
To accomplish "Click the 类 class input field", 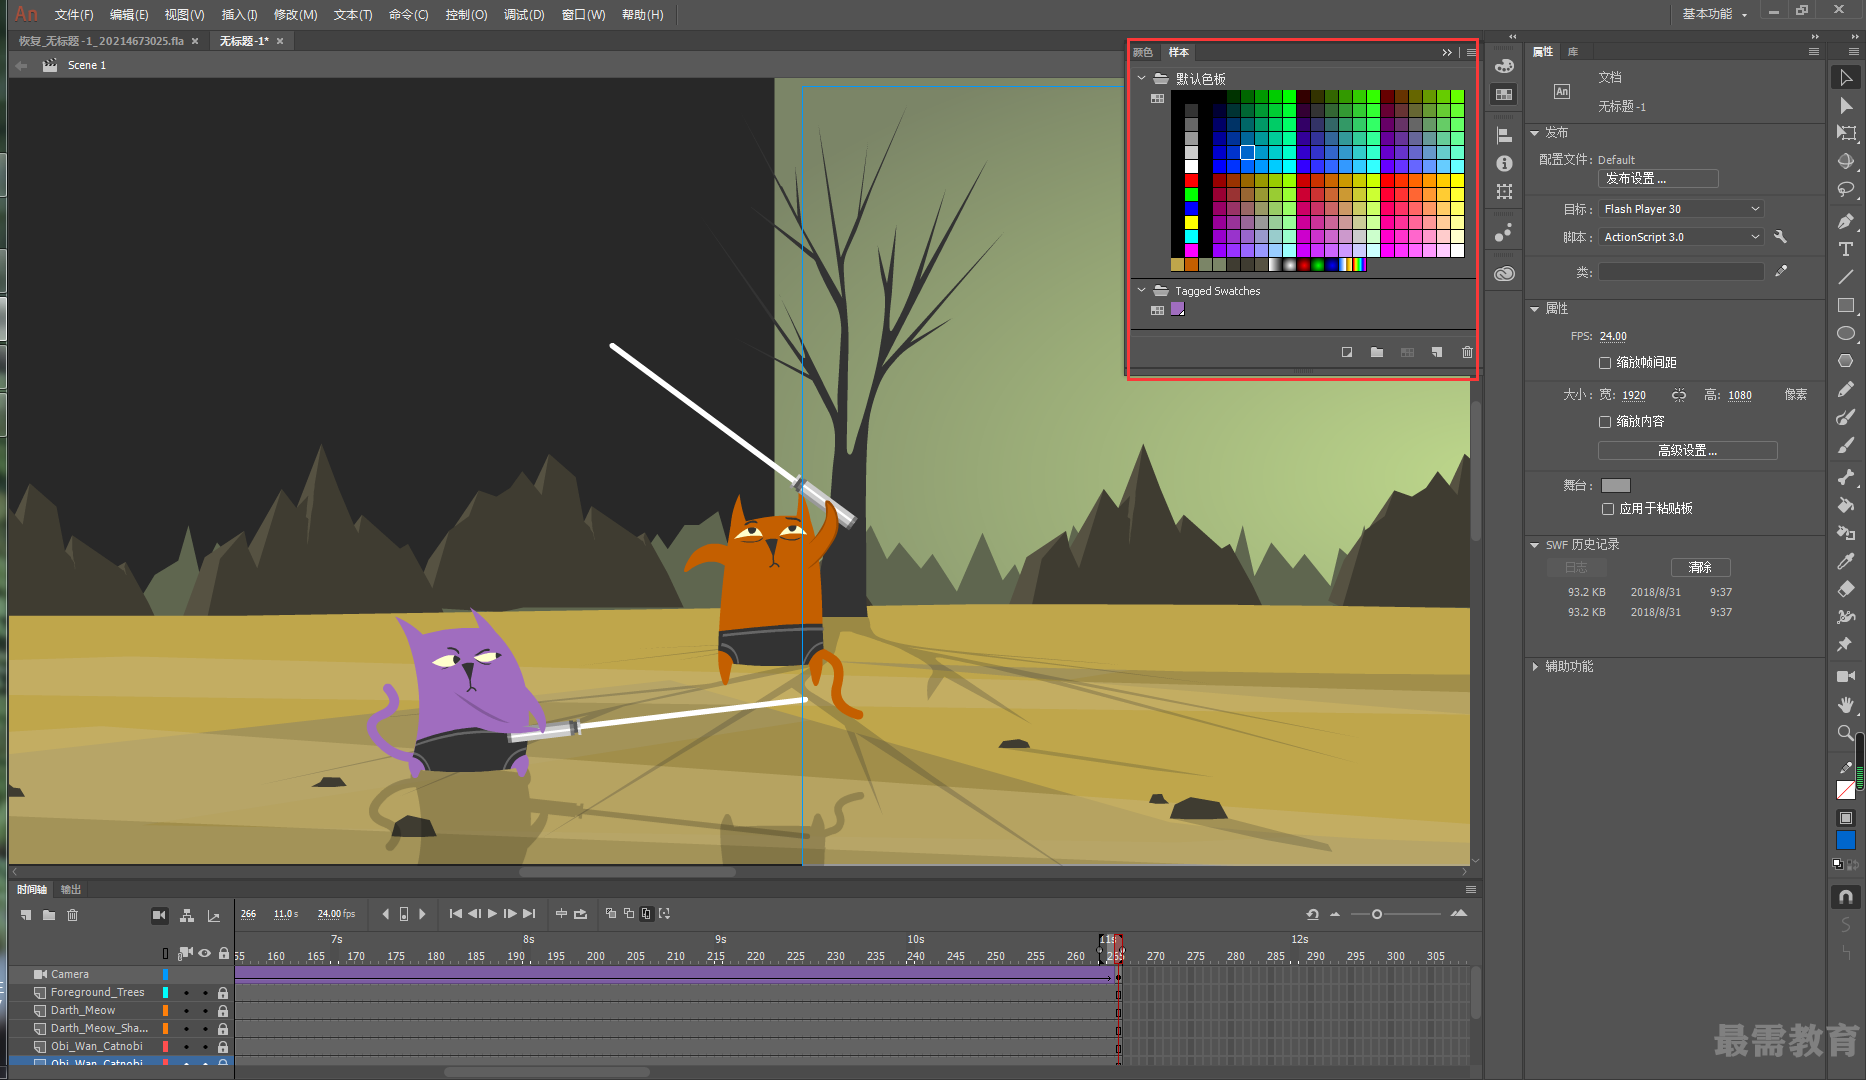I will [x=1681, y=272].
